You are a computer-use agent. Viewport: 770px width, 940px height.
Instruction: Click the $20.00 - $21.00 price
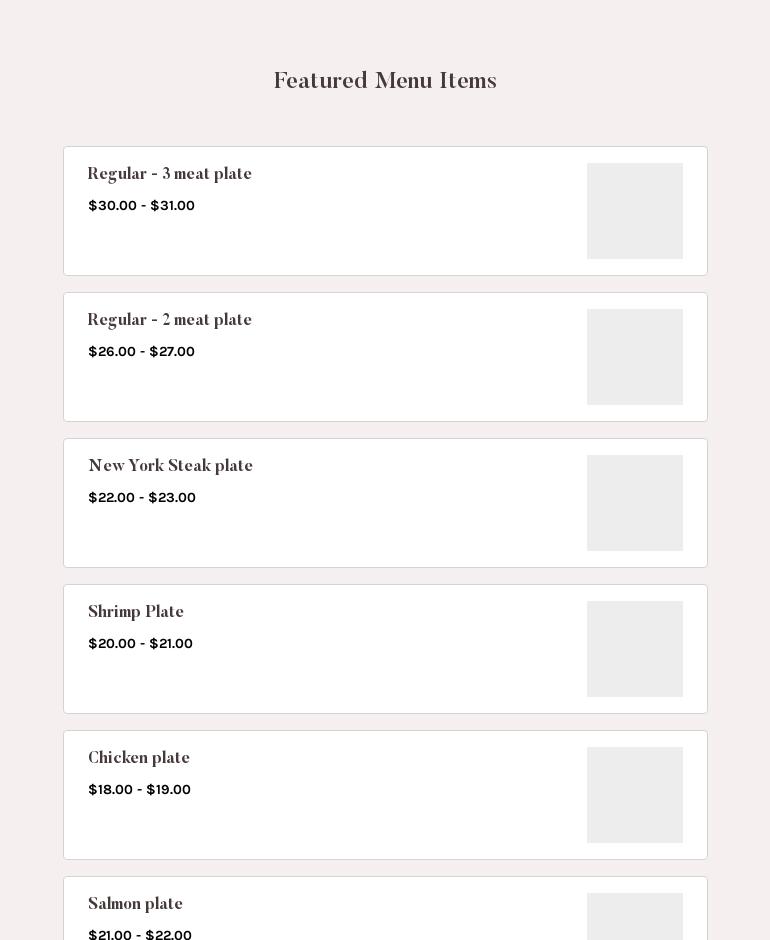coord(140,644)
